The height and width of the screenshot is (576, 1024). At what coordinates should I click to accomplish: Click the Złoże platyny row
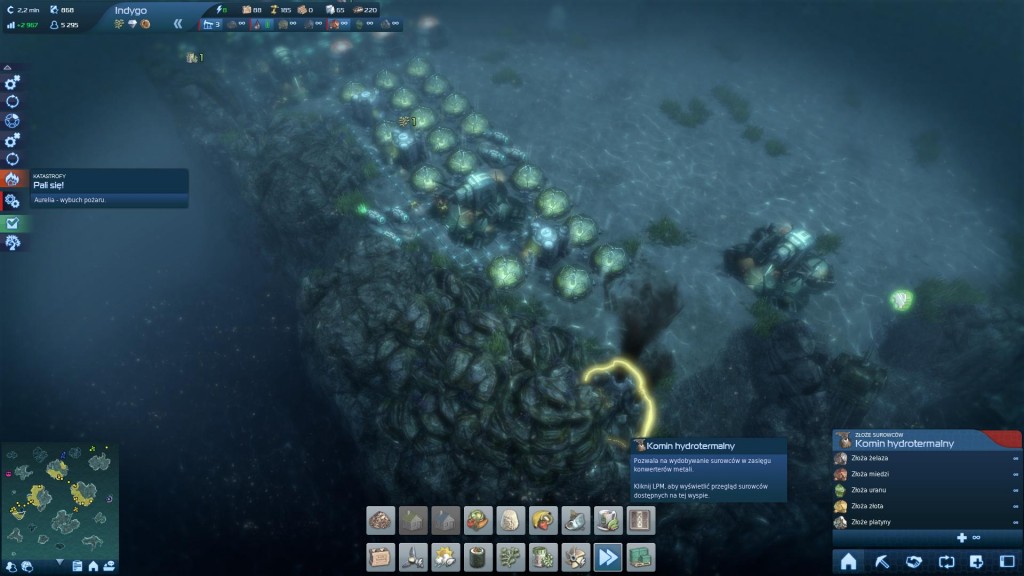click(927, 522)
